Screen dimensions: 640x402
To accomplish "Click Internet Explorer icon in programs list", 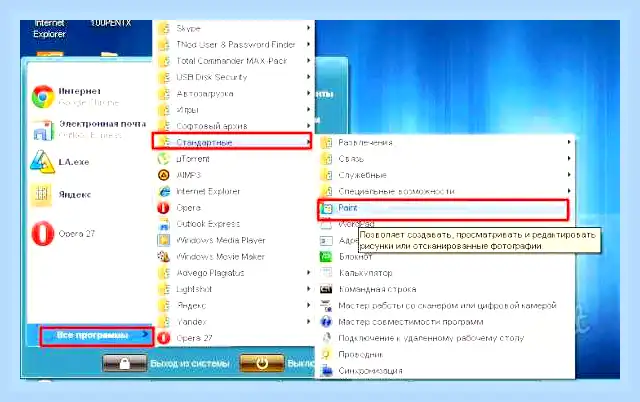I will [164, 191].
